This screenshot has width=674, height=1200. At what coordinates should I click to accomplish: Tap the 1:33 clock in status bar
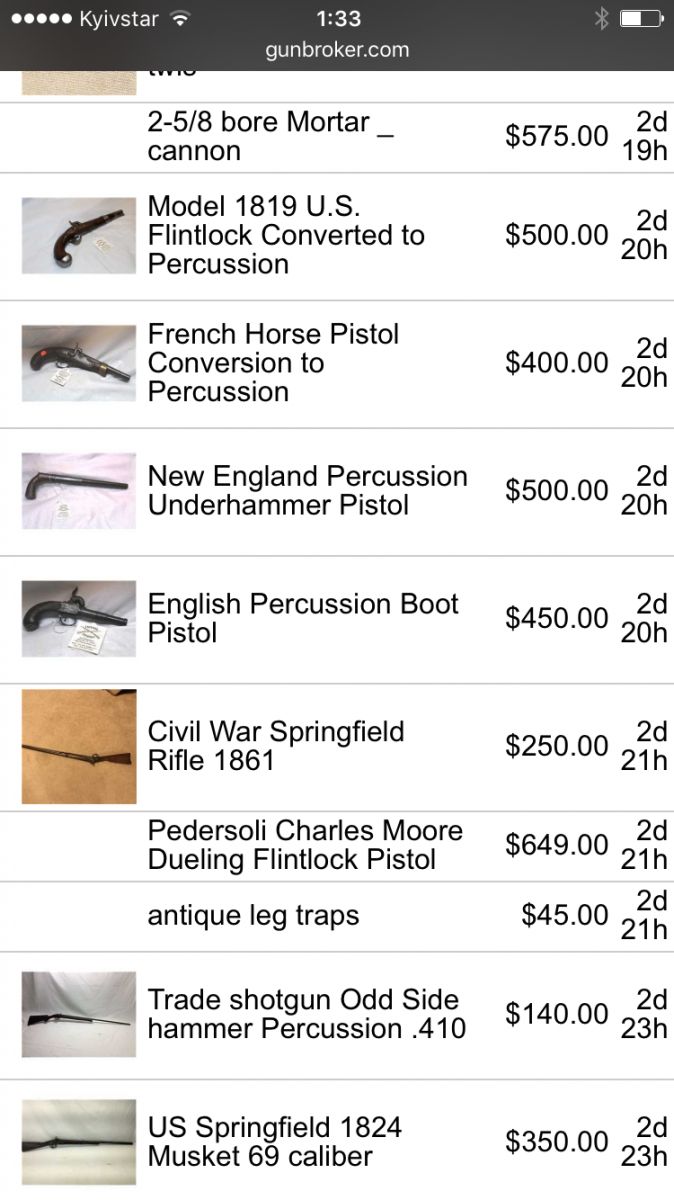pos(337,19)
